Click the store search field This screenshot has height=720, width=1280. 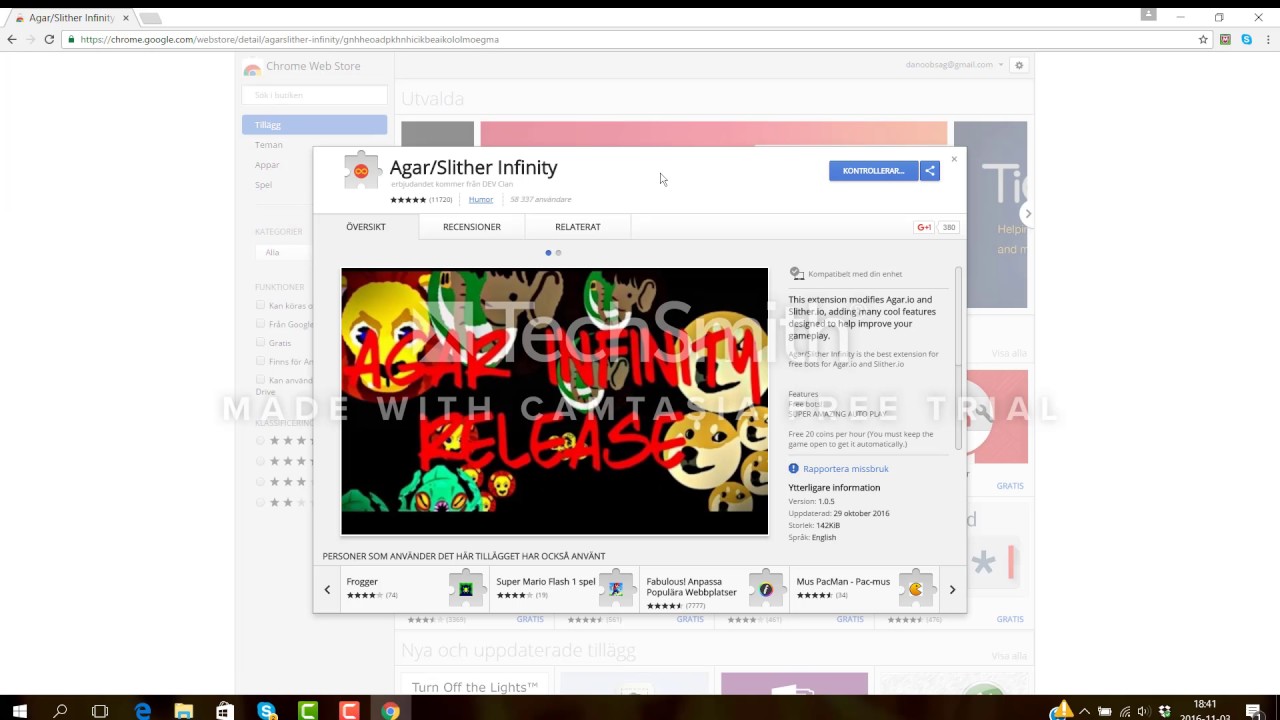coord(314,95)
